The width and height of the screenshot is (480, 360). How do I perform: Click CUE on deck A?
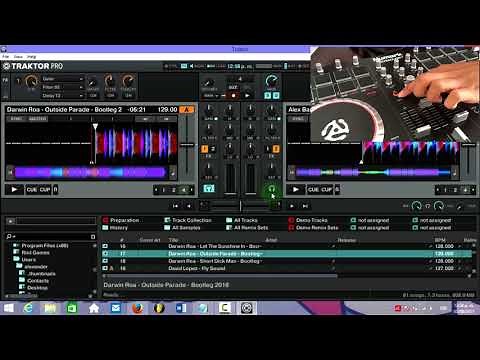pyautogui.click(x=32, y=190)
